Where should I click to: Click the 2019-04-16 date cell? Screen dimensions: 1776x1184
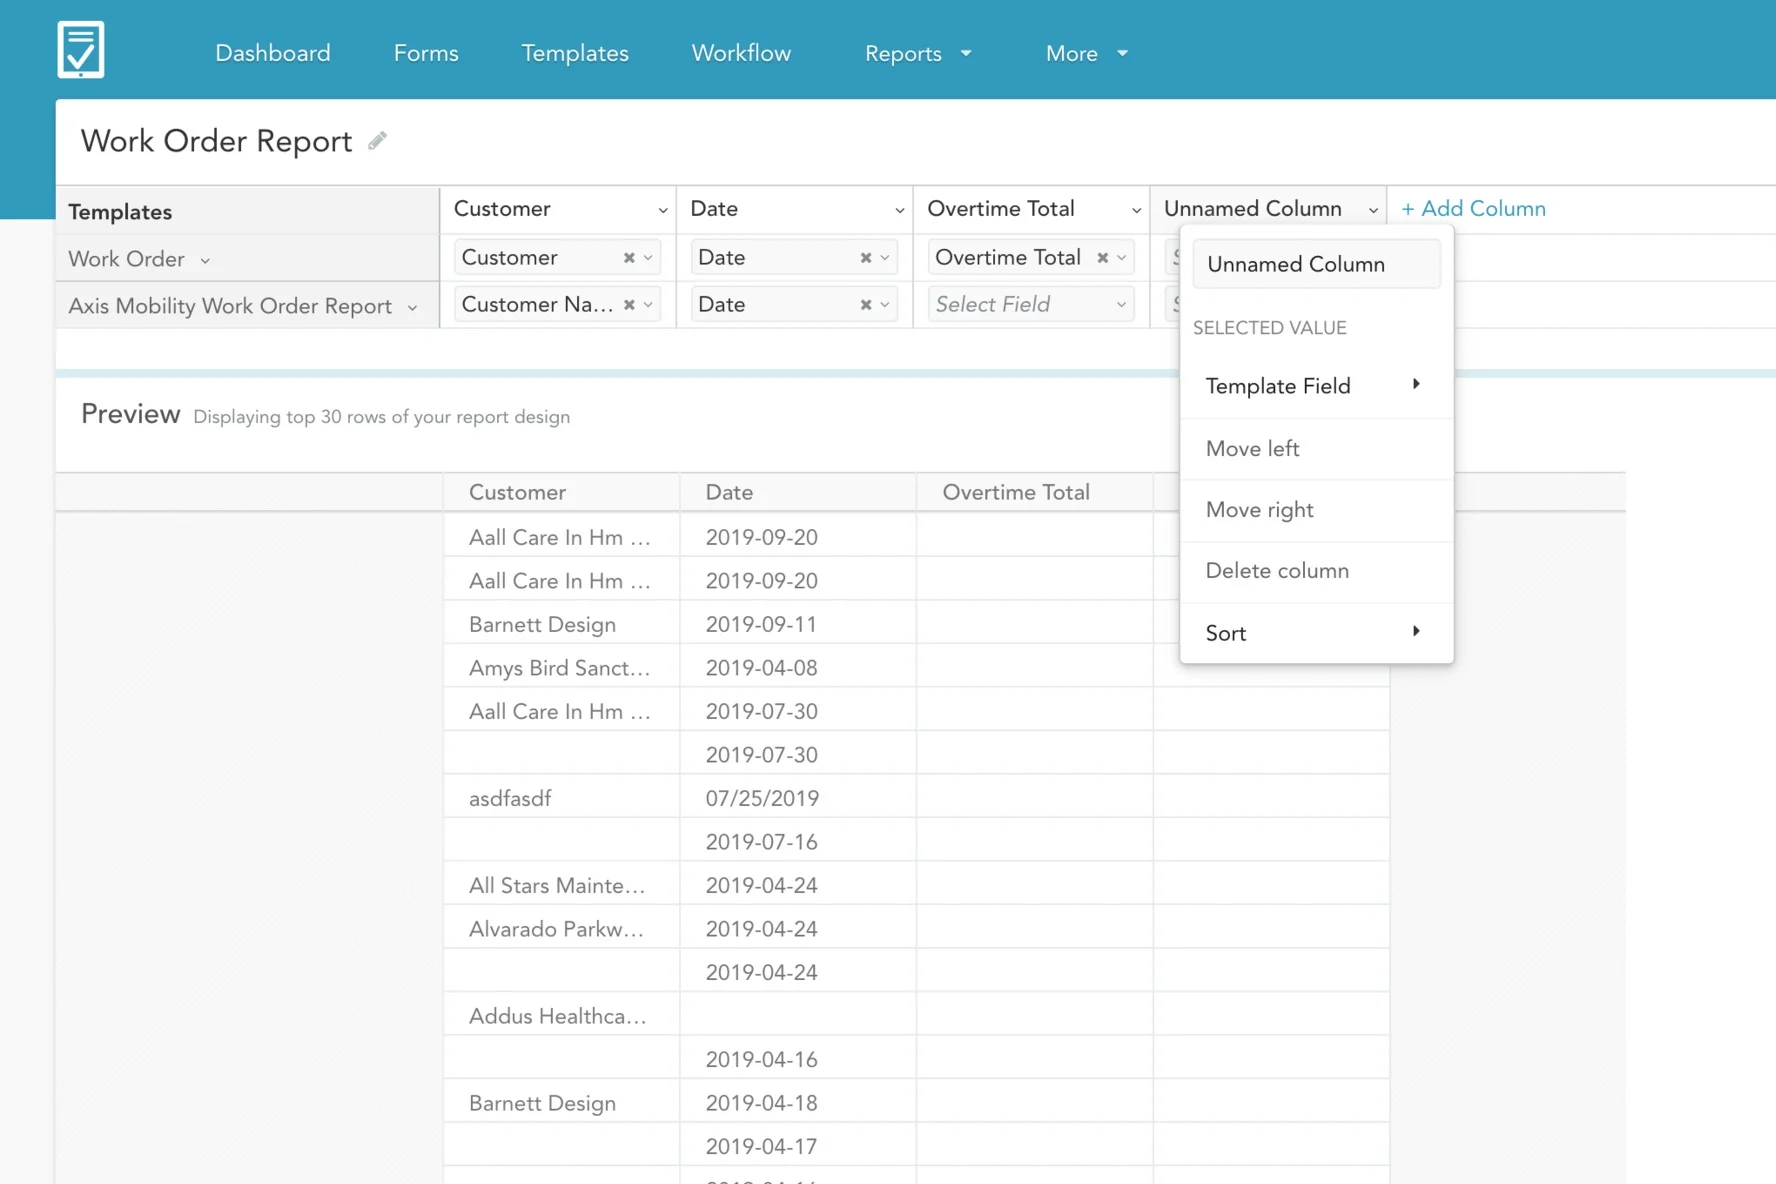798,1059
